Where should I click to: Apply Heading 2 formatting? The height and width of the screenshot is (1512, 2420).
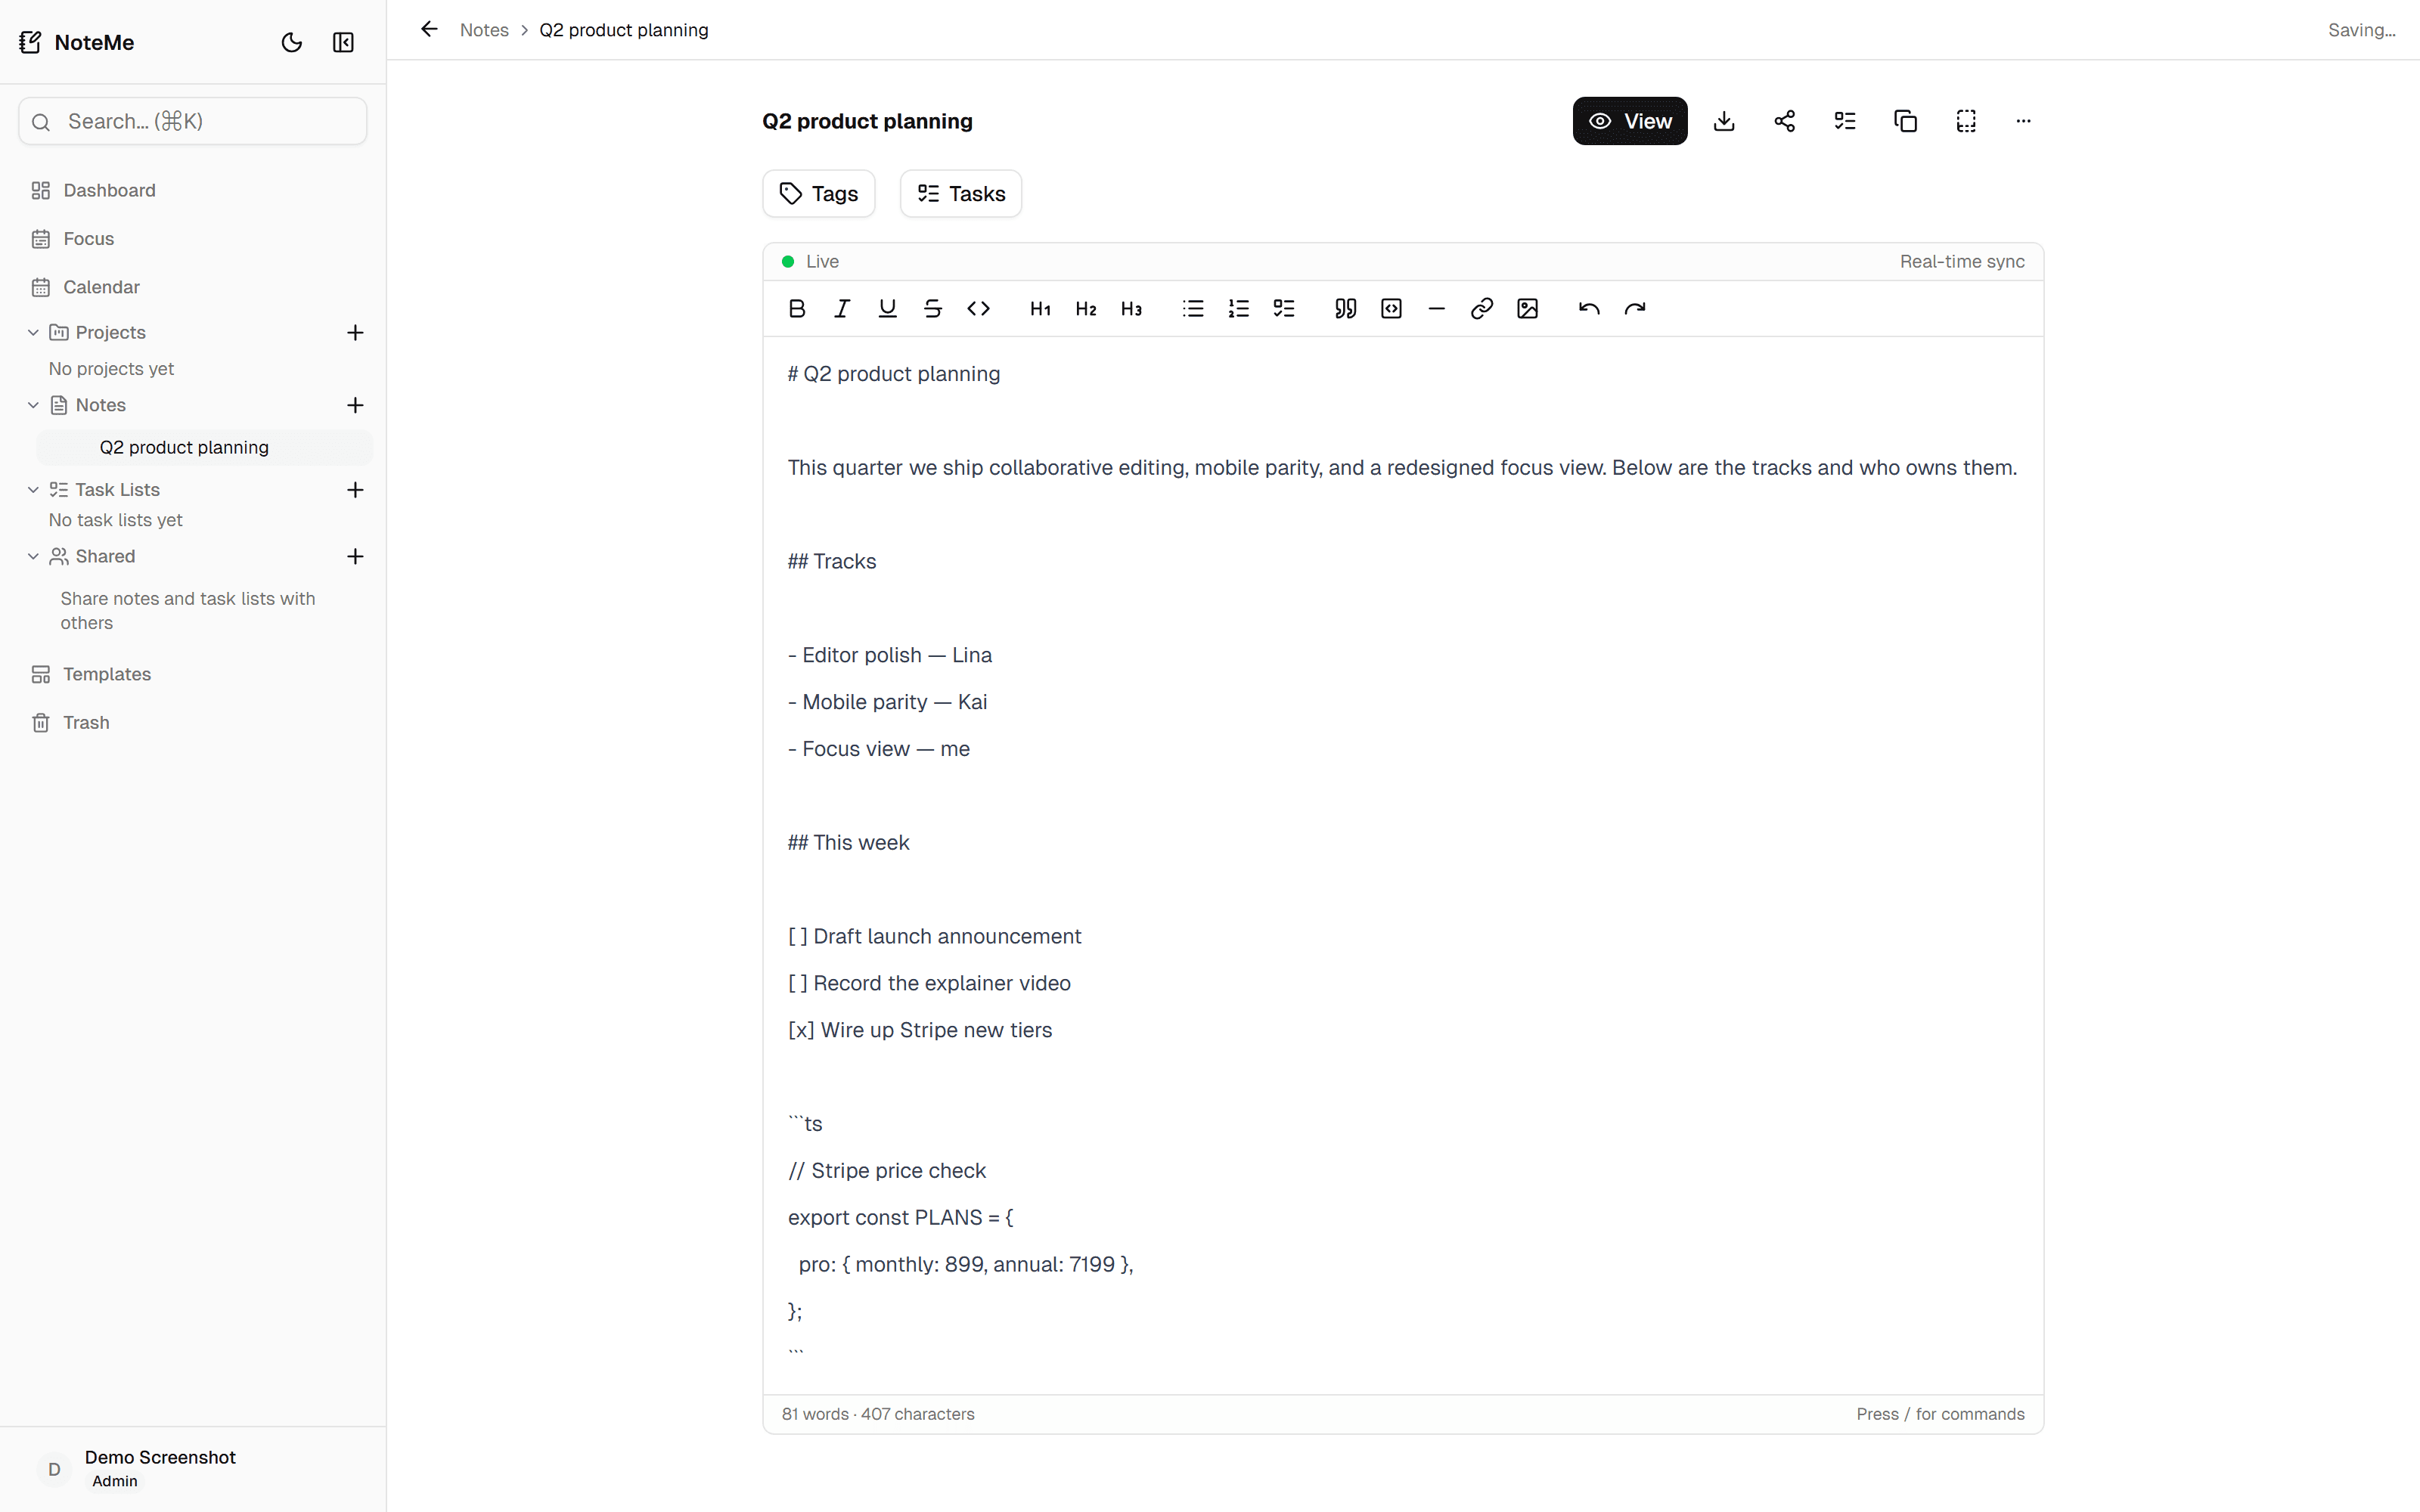(1085, 308)
